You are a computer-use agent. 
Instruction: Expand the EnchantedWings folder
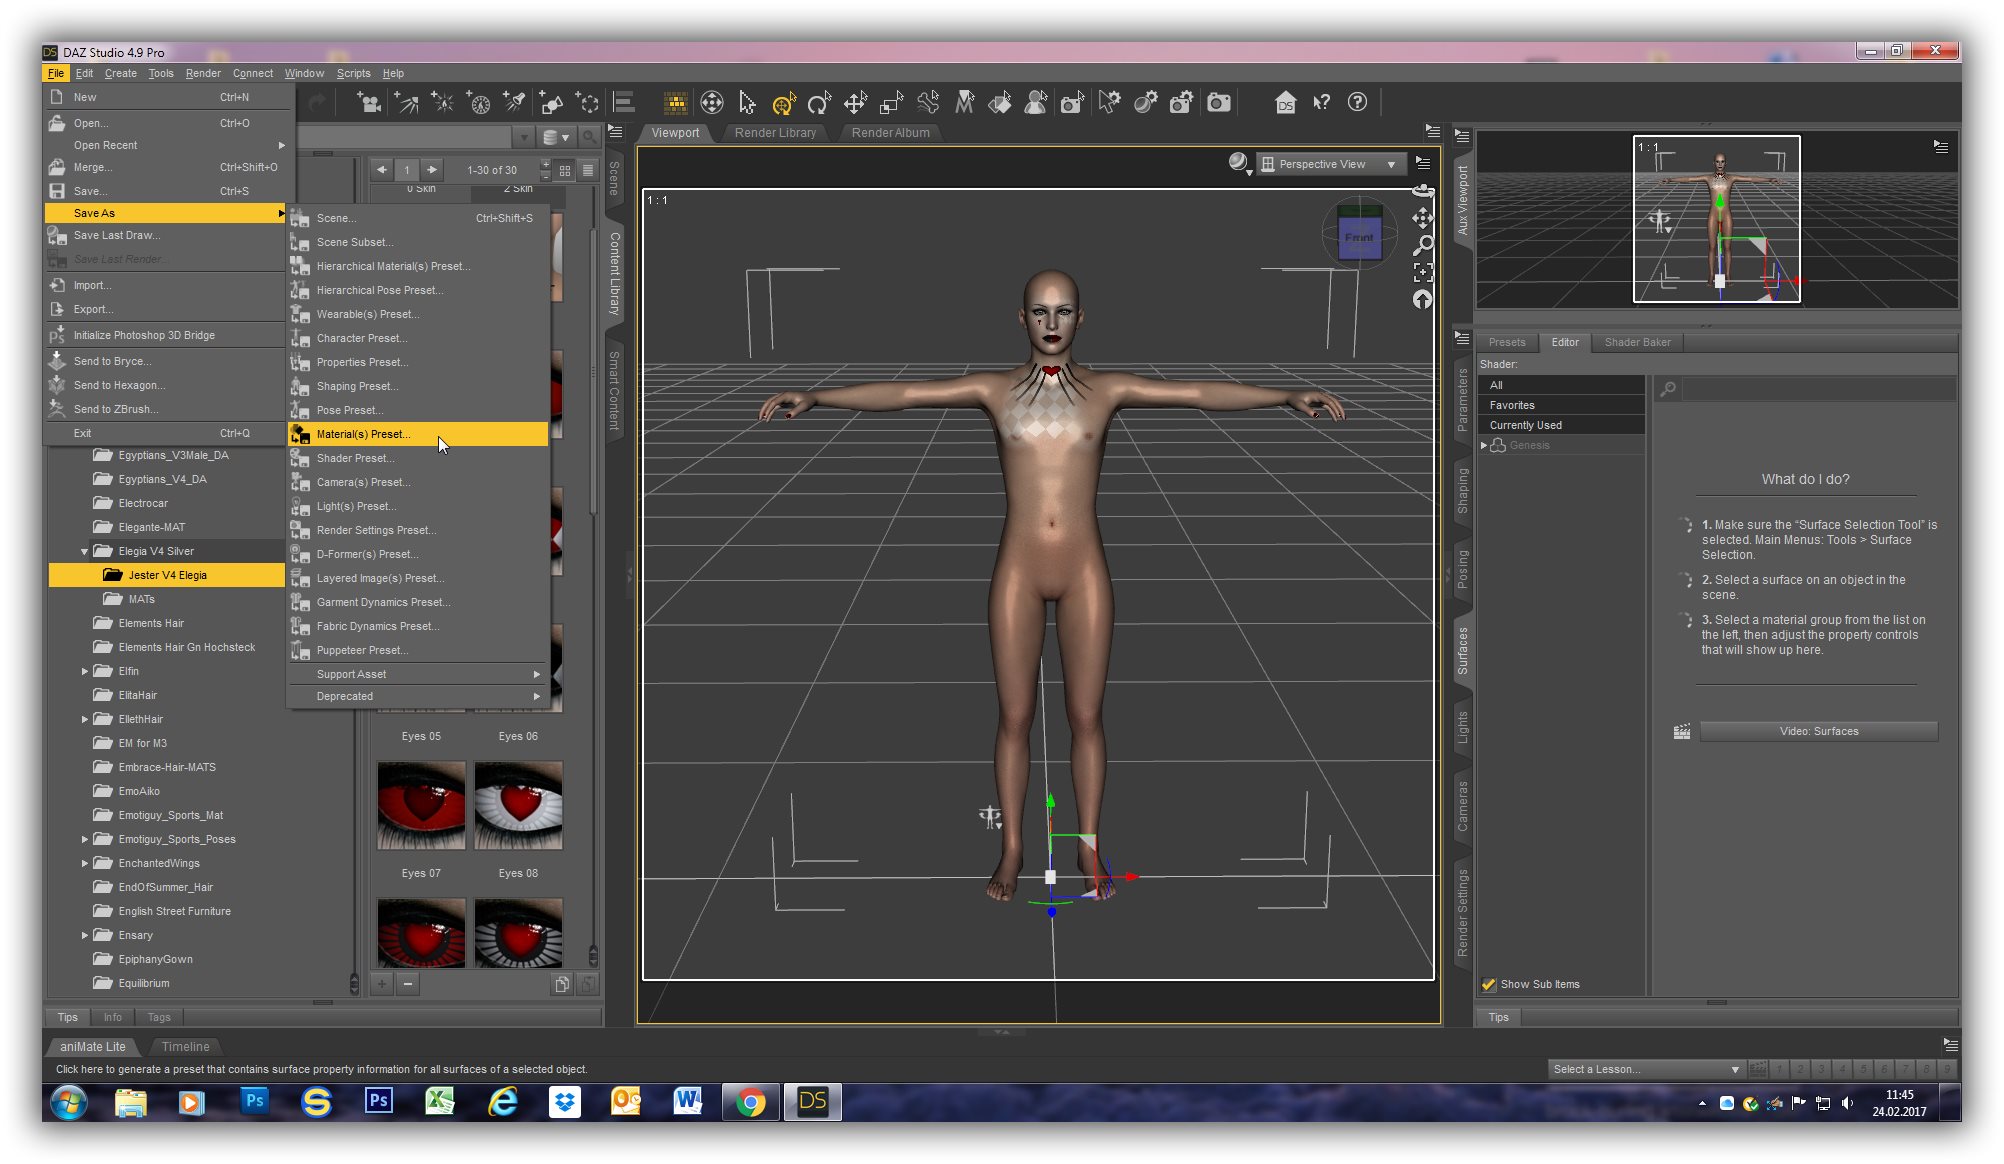pyautogui.click(x=84, y=864)
